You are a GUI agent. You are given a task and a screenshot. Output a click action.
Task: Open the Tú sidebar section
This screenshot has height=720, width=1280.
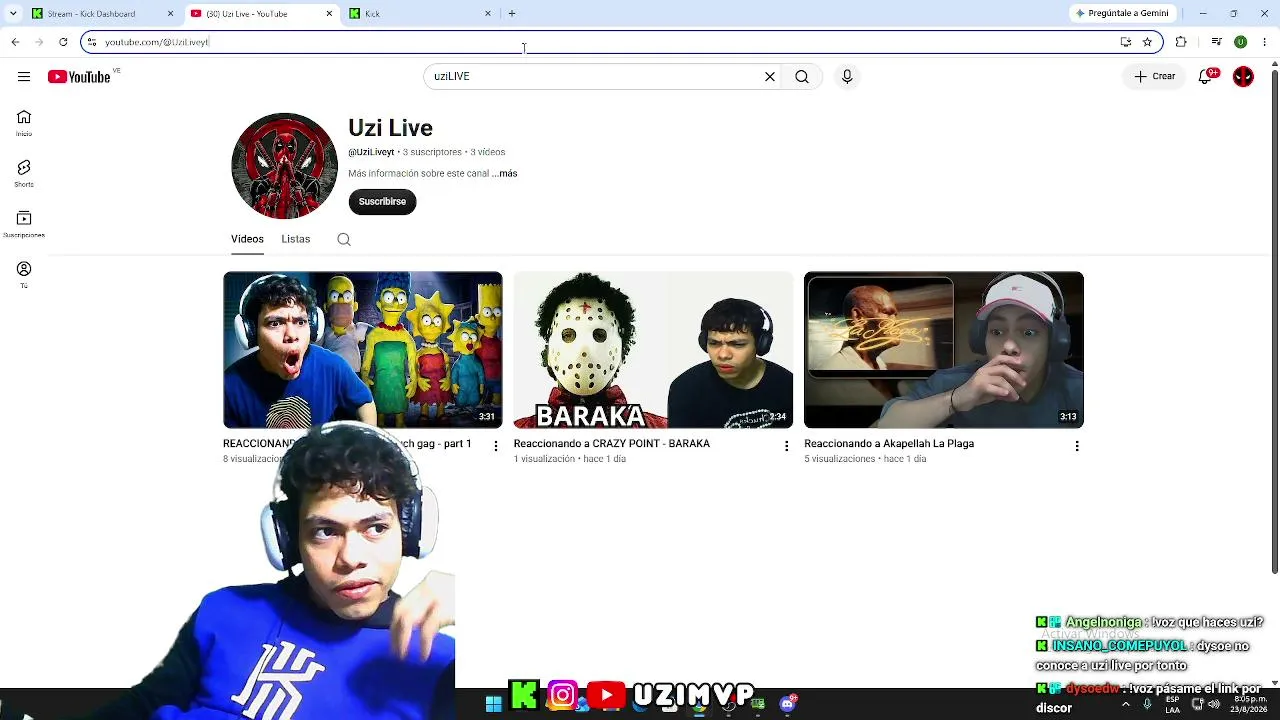point(24,275)
